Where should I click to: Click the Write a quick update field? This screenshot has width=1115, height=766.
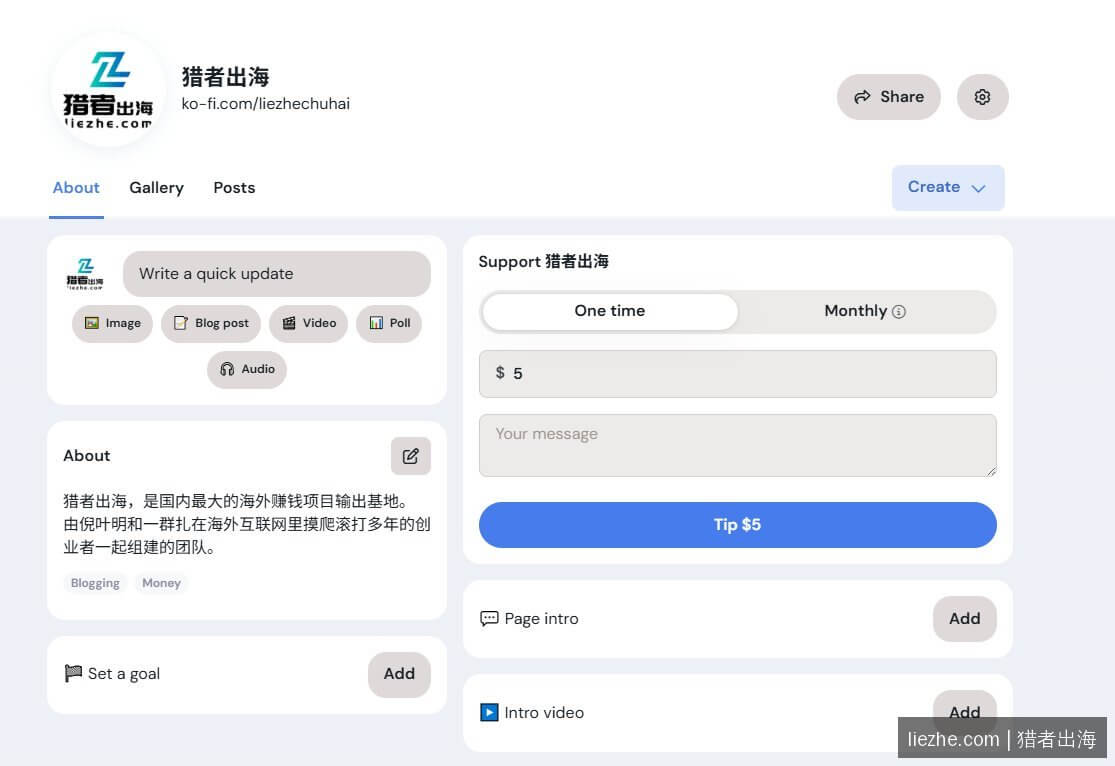coord(277,274)
